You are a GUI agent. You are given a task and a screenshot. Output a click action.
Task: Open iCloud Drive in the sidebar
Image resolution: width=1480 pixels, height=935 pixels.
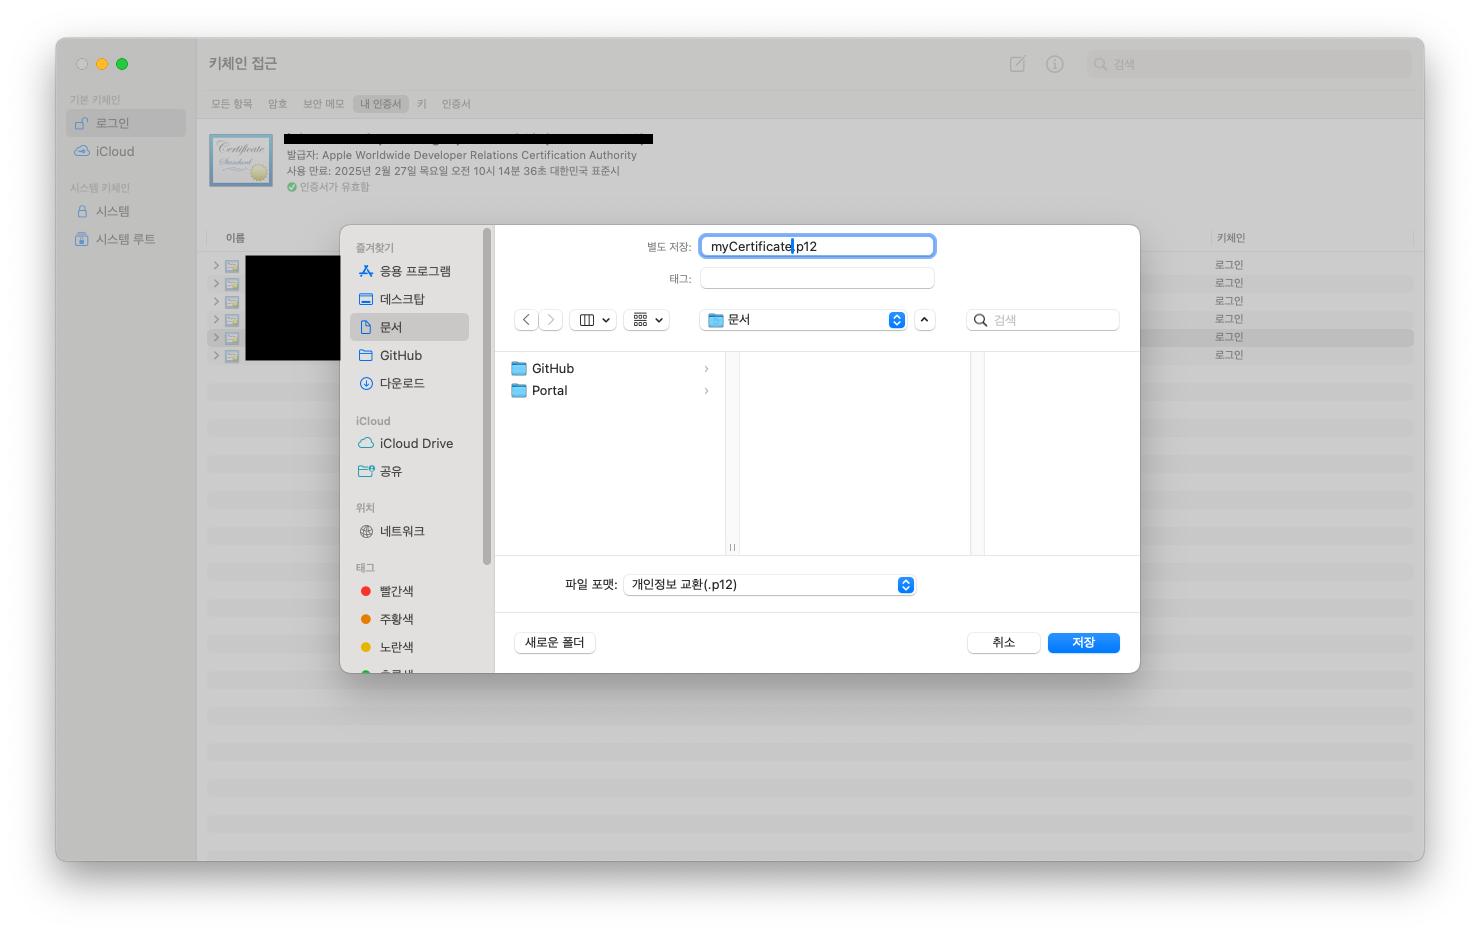click(x=410, y=443)
